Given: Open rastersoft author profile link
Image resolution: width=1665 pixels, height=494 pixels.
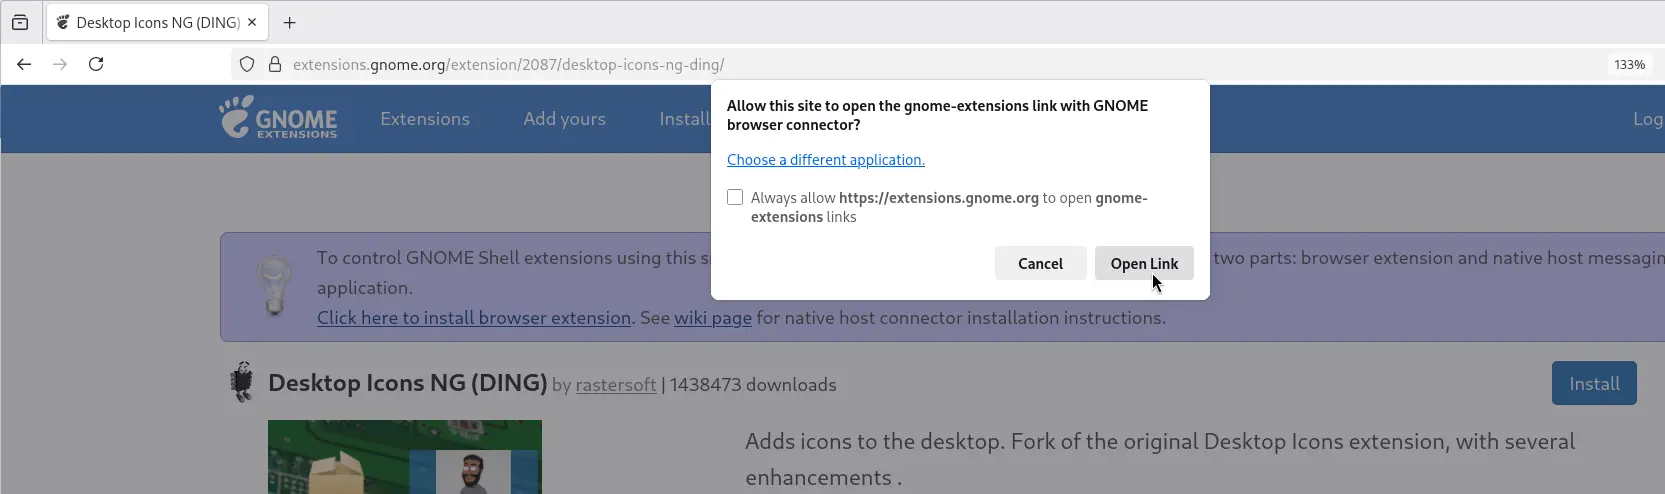Looking at the screenshot, I should pyautogui.click(x=616, y=385).
